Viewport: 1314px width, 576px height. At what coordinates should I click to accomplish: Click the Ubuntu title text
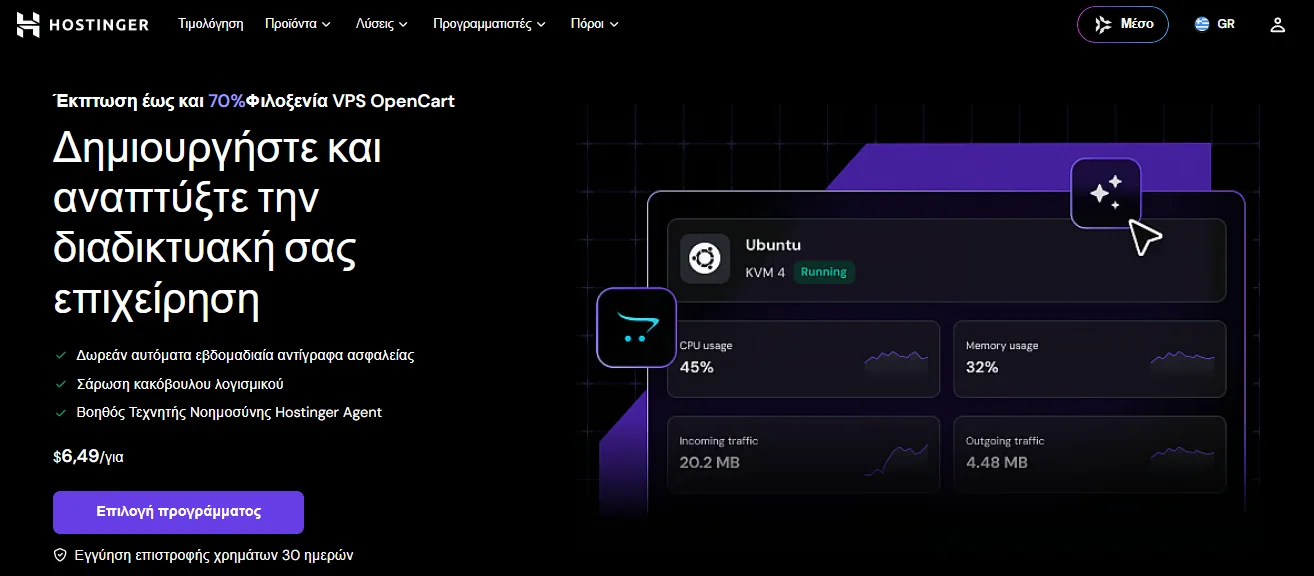(x=773, y=245)
